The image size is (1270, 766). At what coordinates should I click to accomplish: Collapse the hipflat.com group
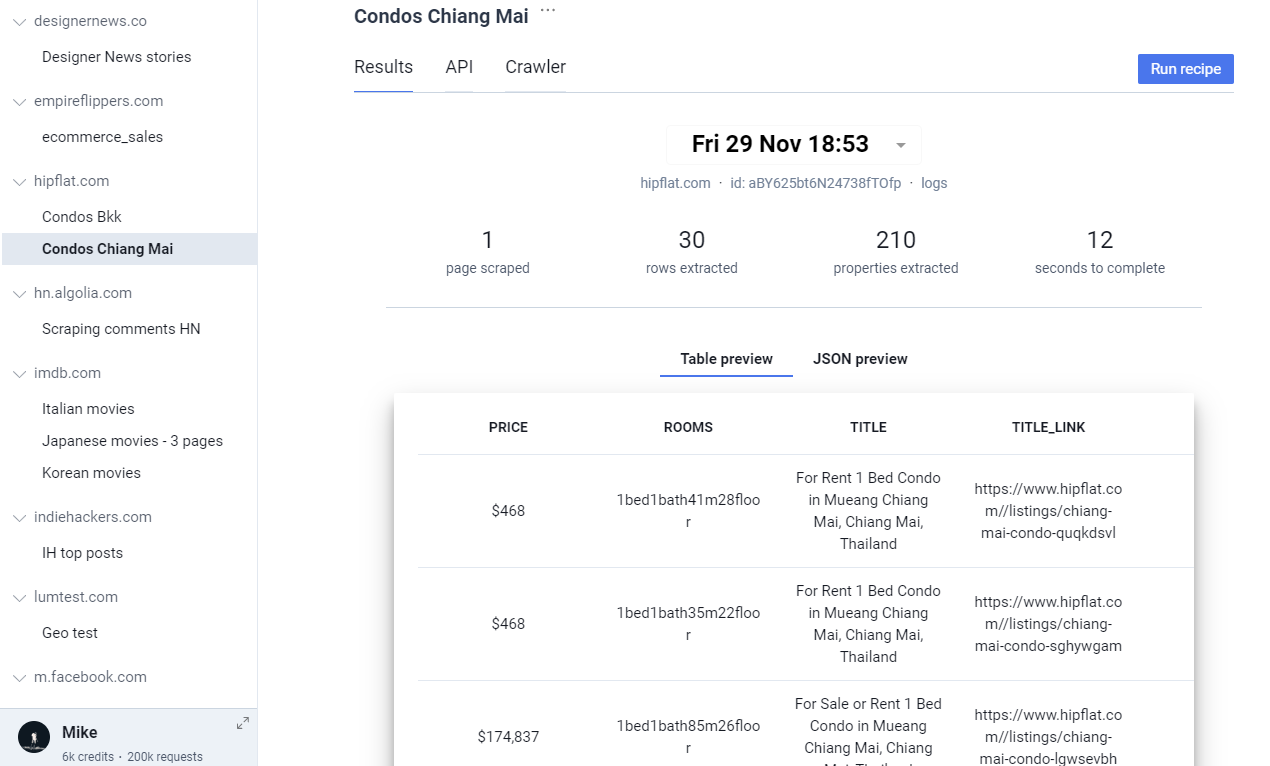(x=20, y=181)
